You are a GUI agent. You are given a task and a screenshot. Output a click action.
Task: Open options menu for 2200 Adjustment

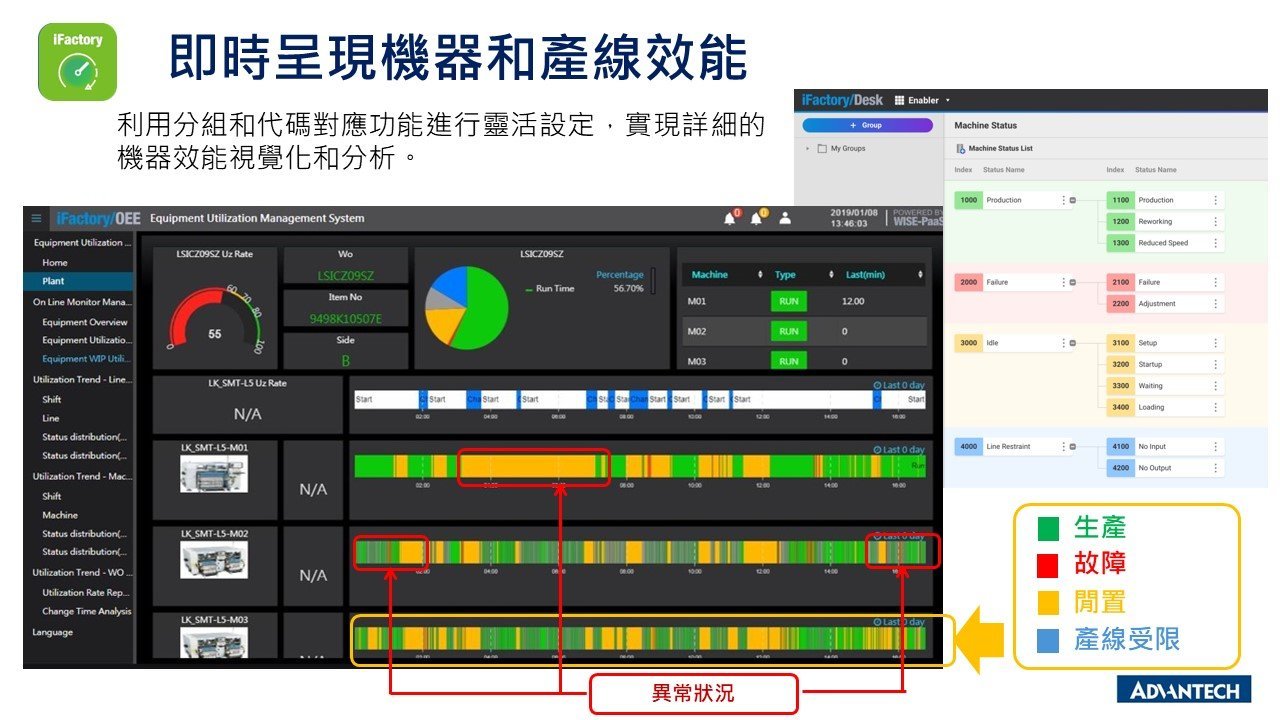coord(1216,303)
